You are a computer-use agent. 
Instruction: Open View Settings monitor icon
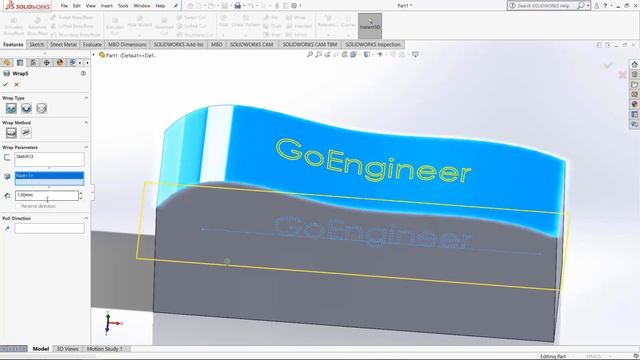pos(416,54)
